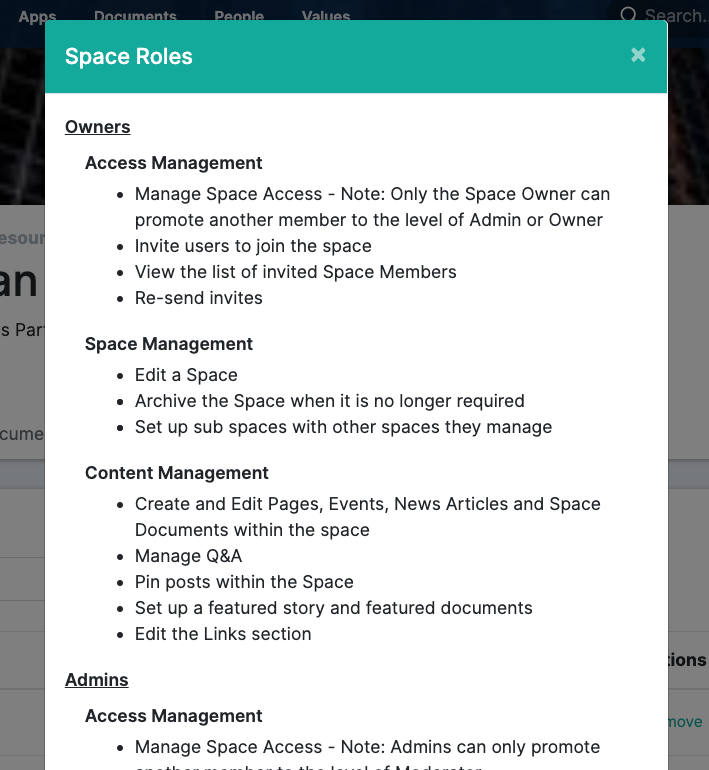Image resolution: width=709 pixels, height=770 pixels.
Task: Click 'Pin posts within the Space'
Action: 245,582
